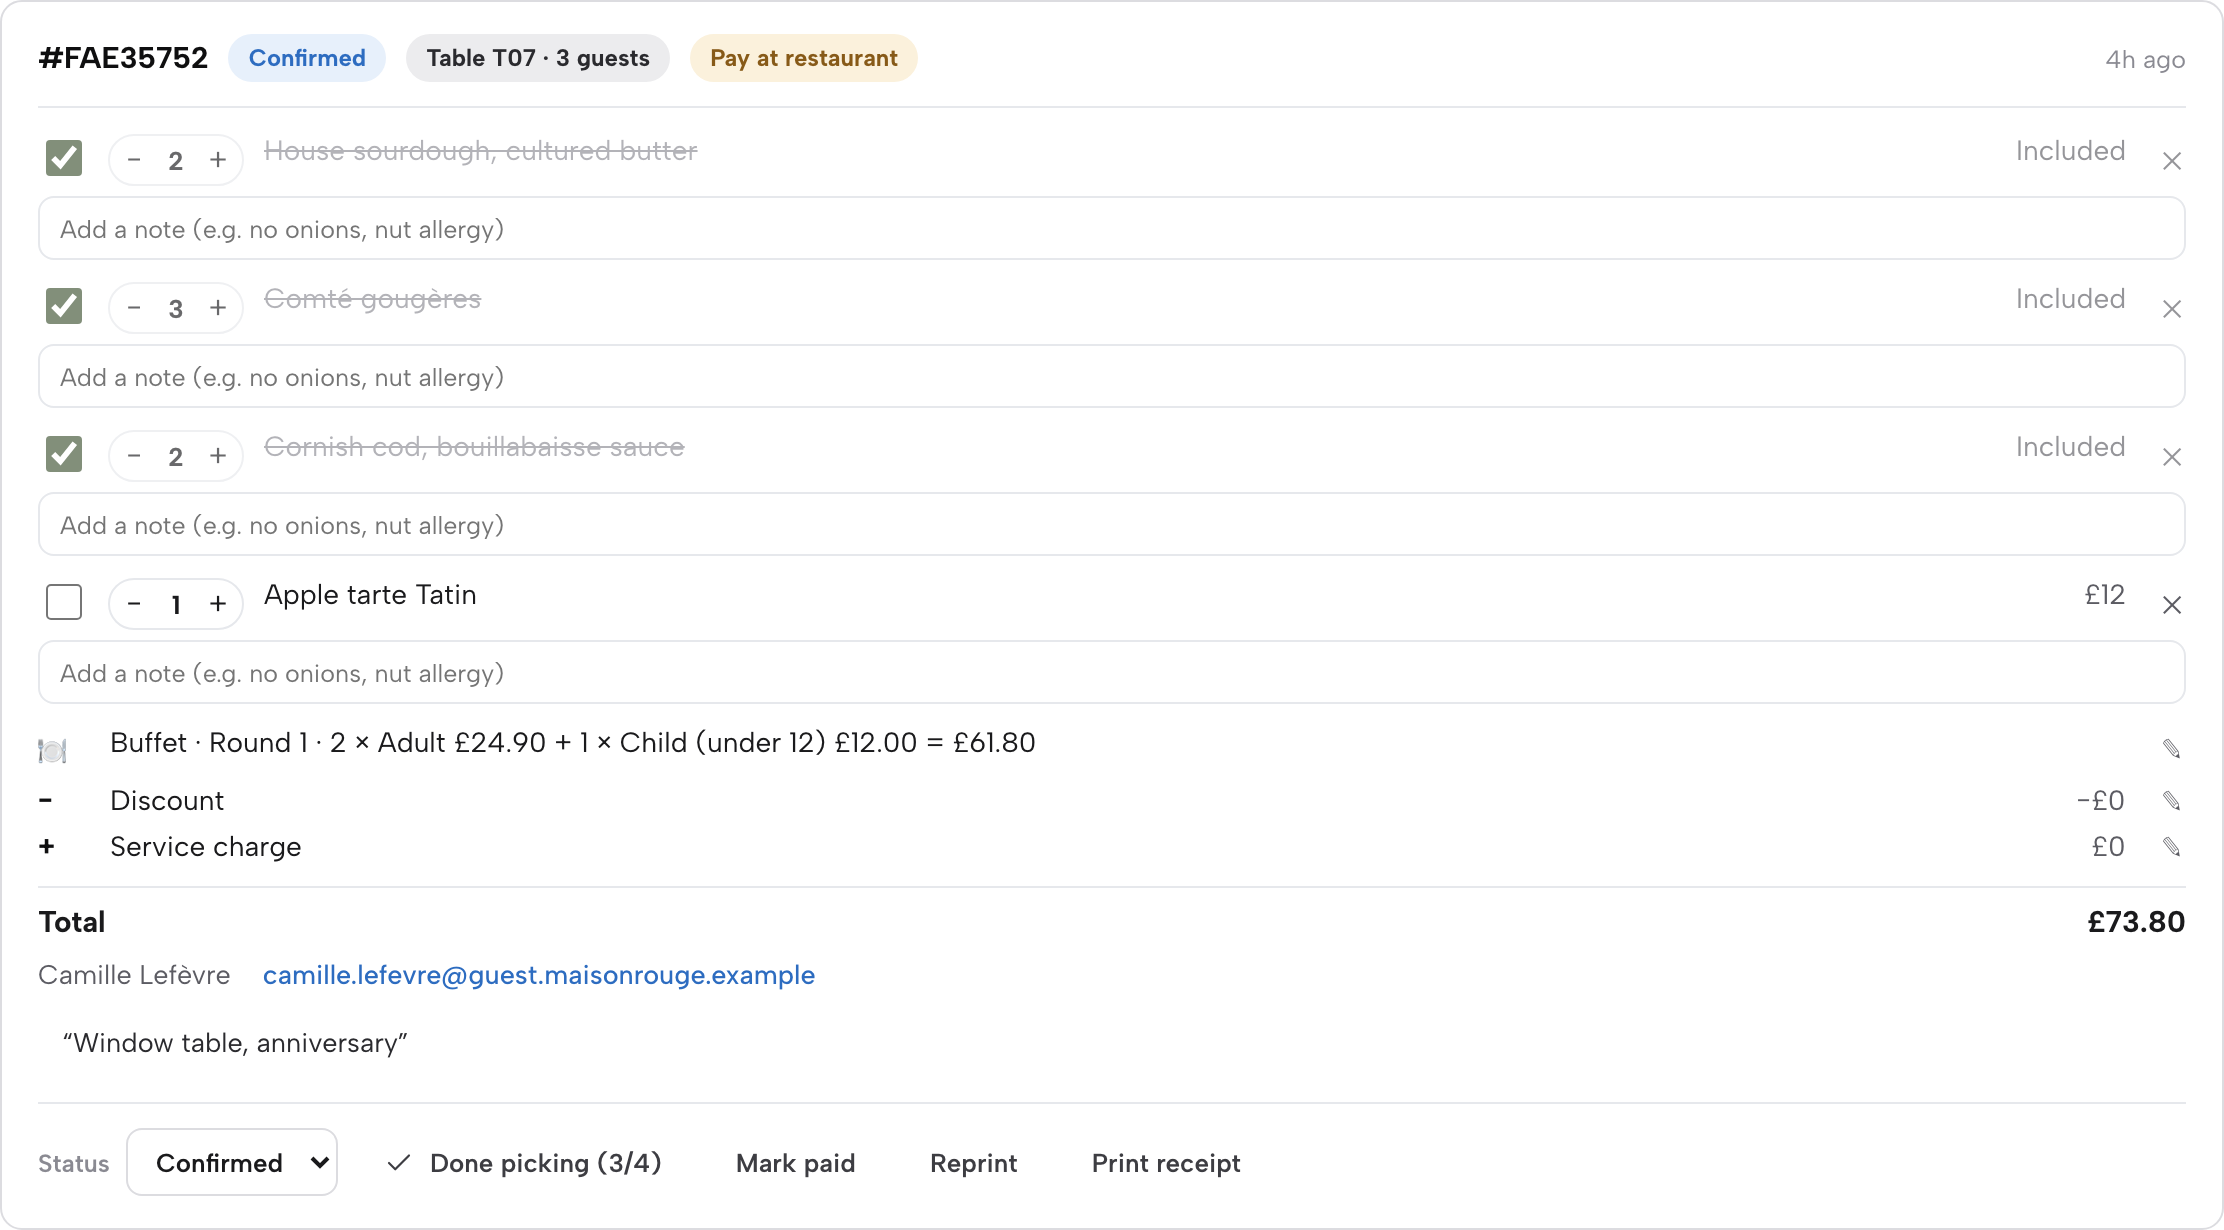Viewport: 2224px width, 1230px height.
Task: Increase House sourdough quantity
Action: [x=218, y=160]
